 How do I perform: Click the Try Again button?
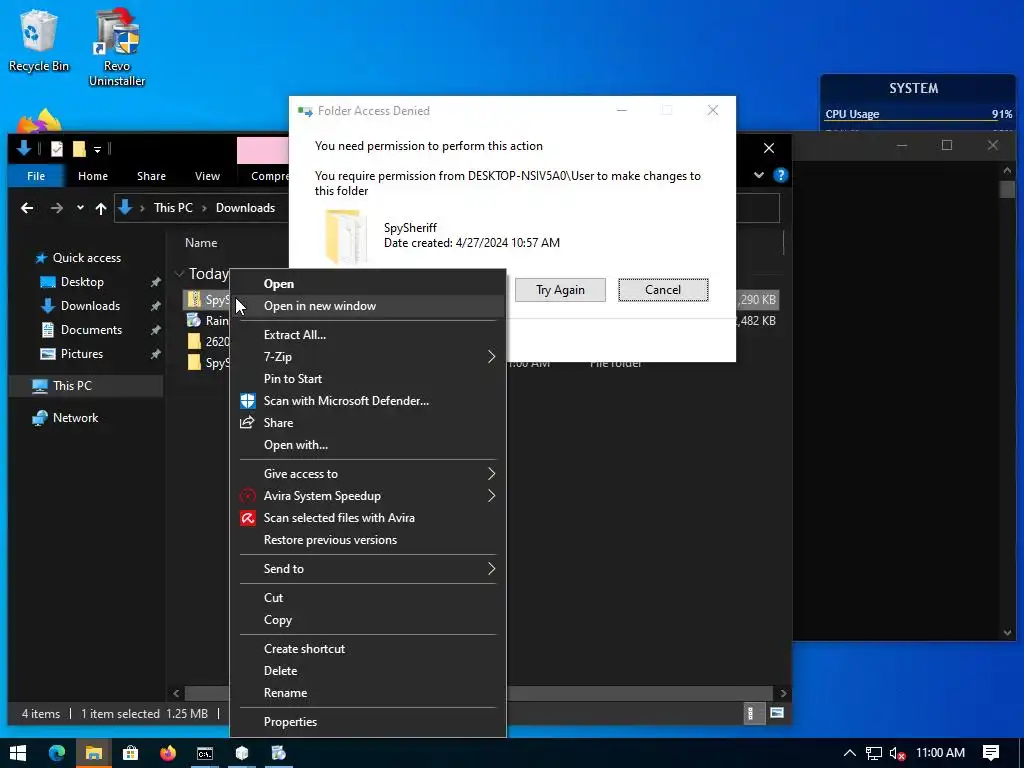tap(560, 290)
